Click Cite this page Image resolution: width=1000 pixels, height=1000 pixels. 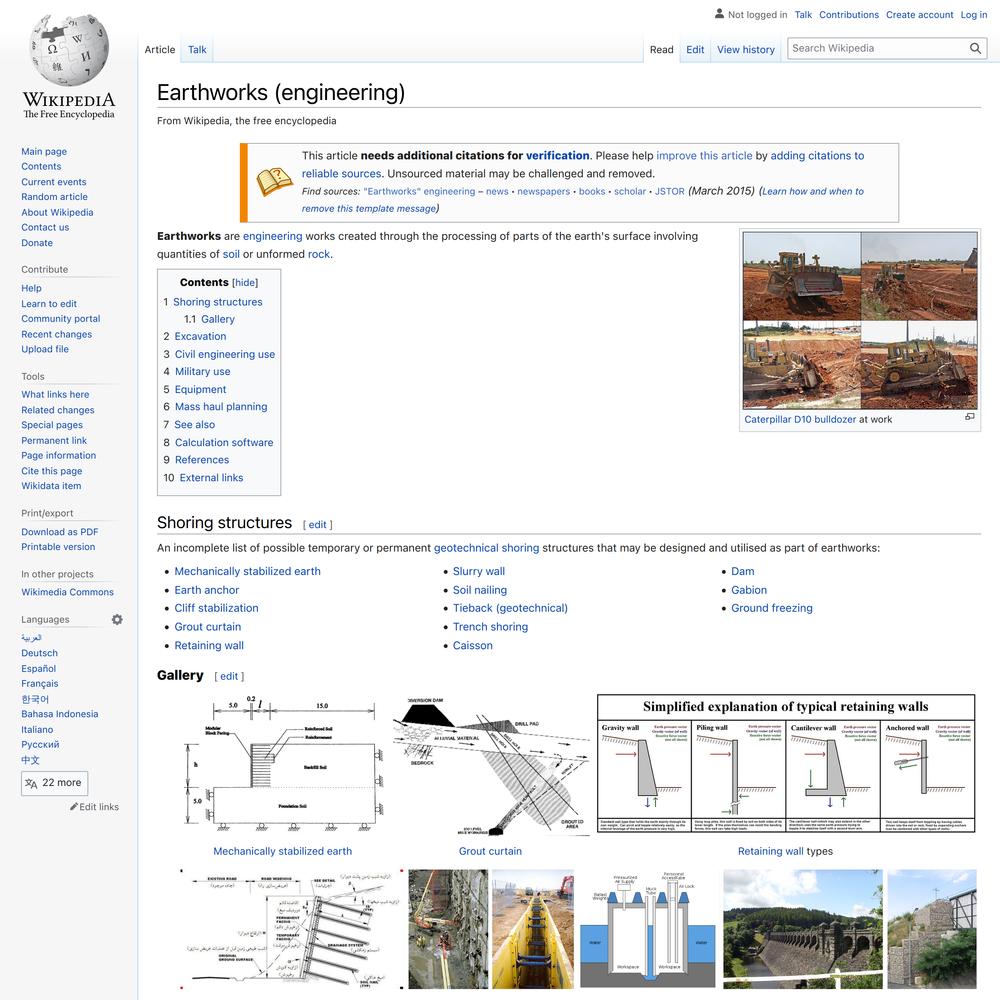coord(52,471)
